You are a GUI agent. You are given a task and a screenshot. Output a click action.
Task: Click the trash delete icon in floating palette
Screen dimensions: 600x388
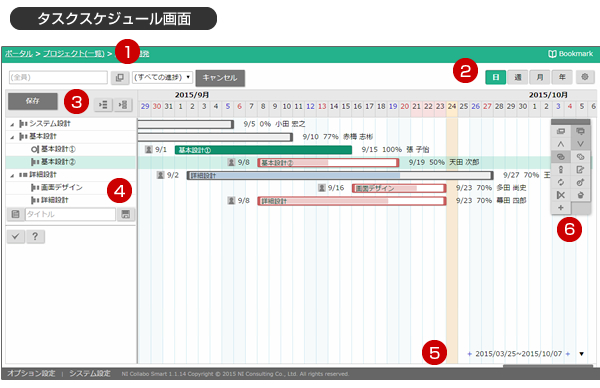[580, 195]
